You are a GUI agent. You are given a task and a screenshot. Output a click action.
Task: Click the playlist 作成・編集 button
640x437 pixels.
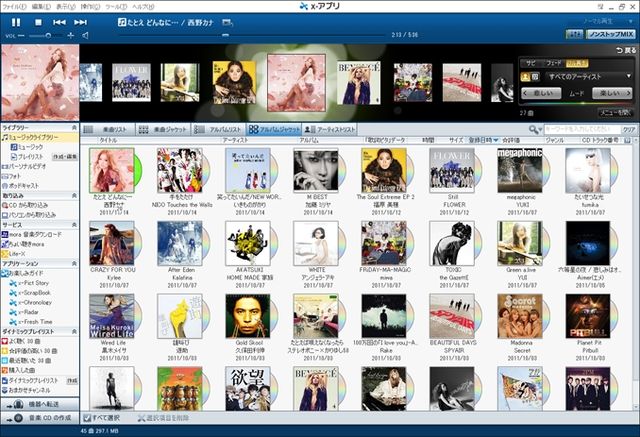(x=65, y=157)
